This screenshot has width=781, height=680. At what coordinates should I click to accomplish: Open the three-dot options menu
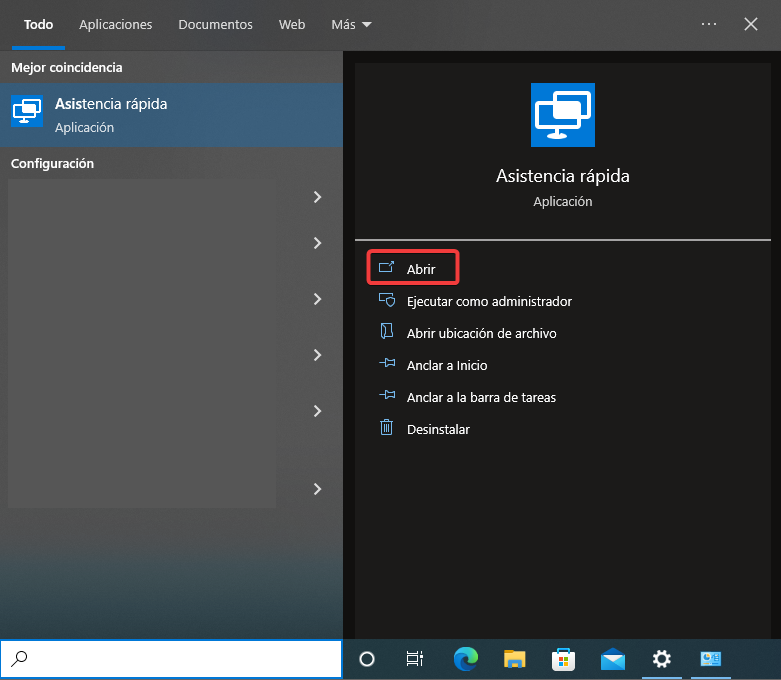click(709, 24)
